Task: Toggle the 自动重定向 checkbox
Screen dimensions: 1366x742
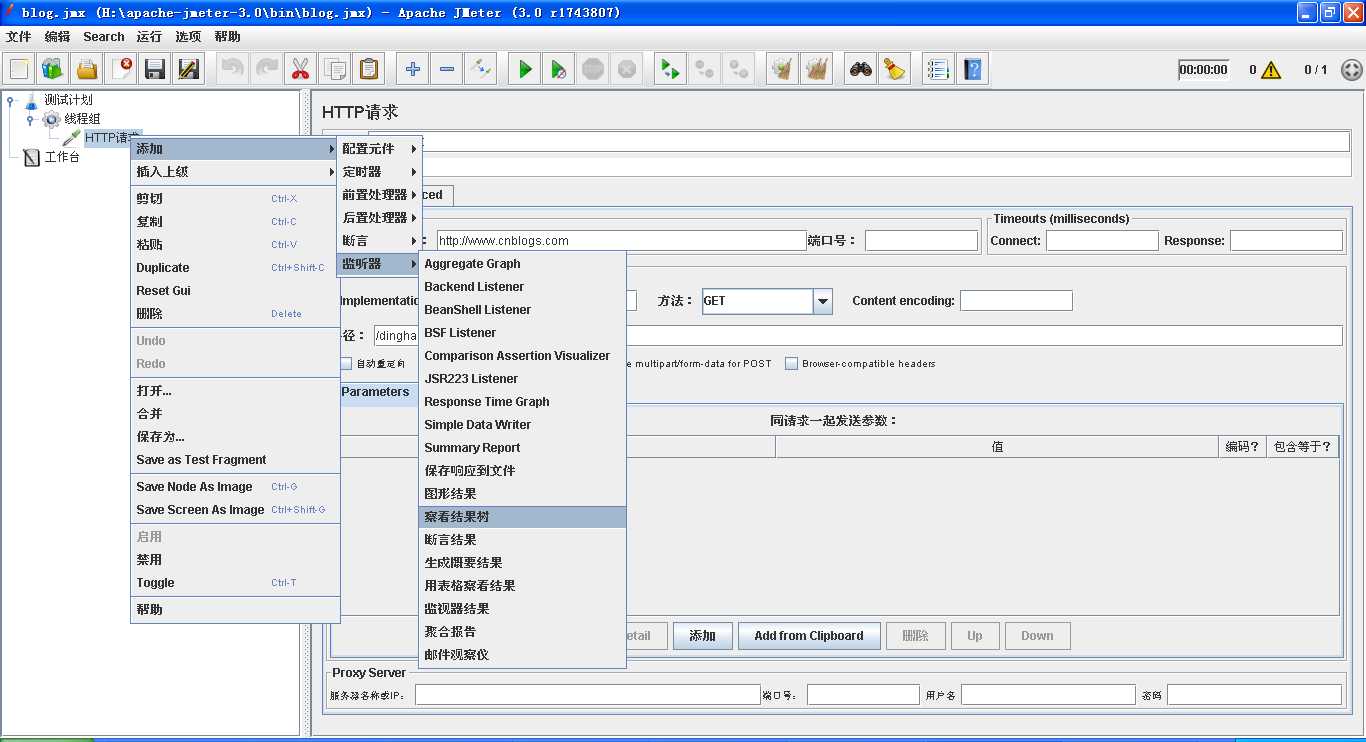Action: [x=346, y=364]
